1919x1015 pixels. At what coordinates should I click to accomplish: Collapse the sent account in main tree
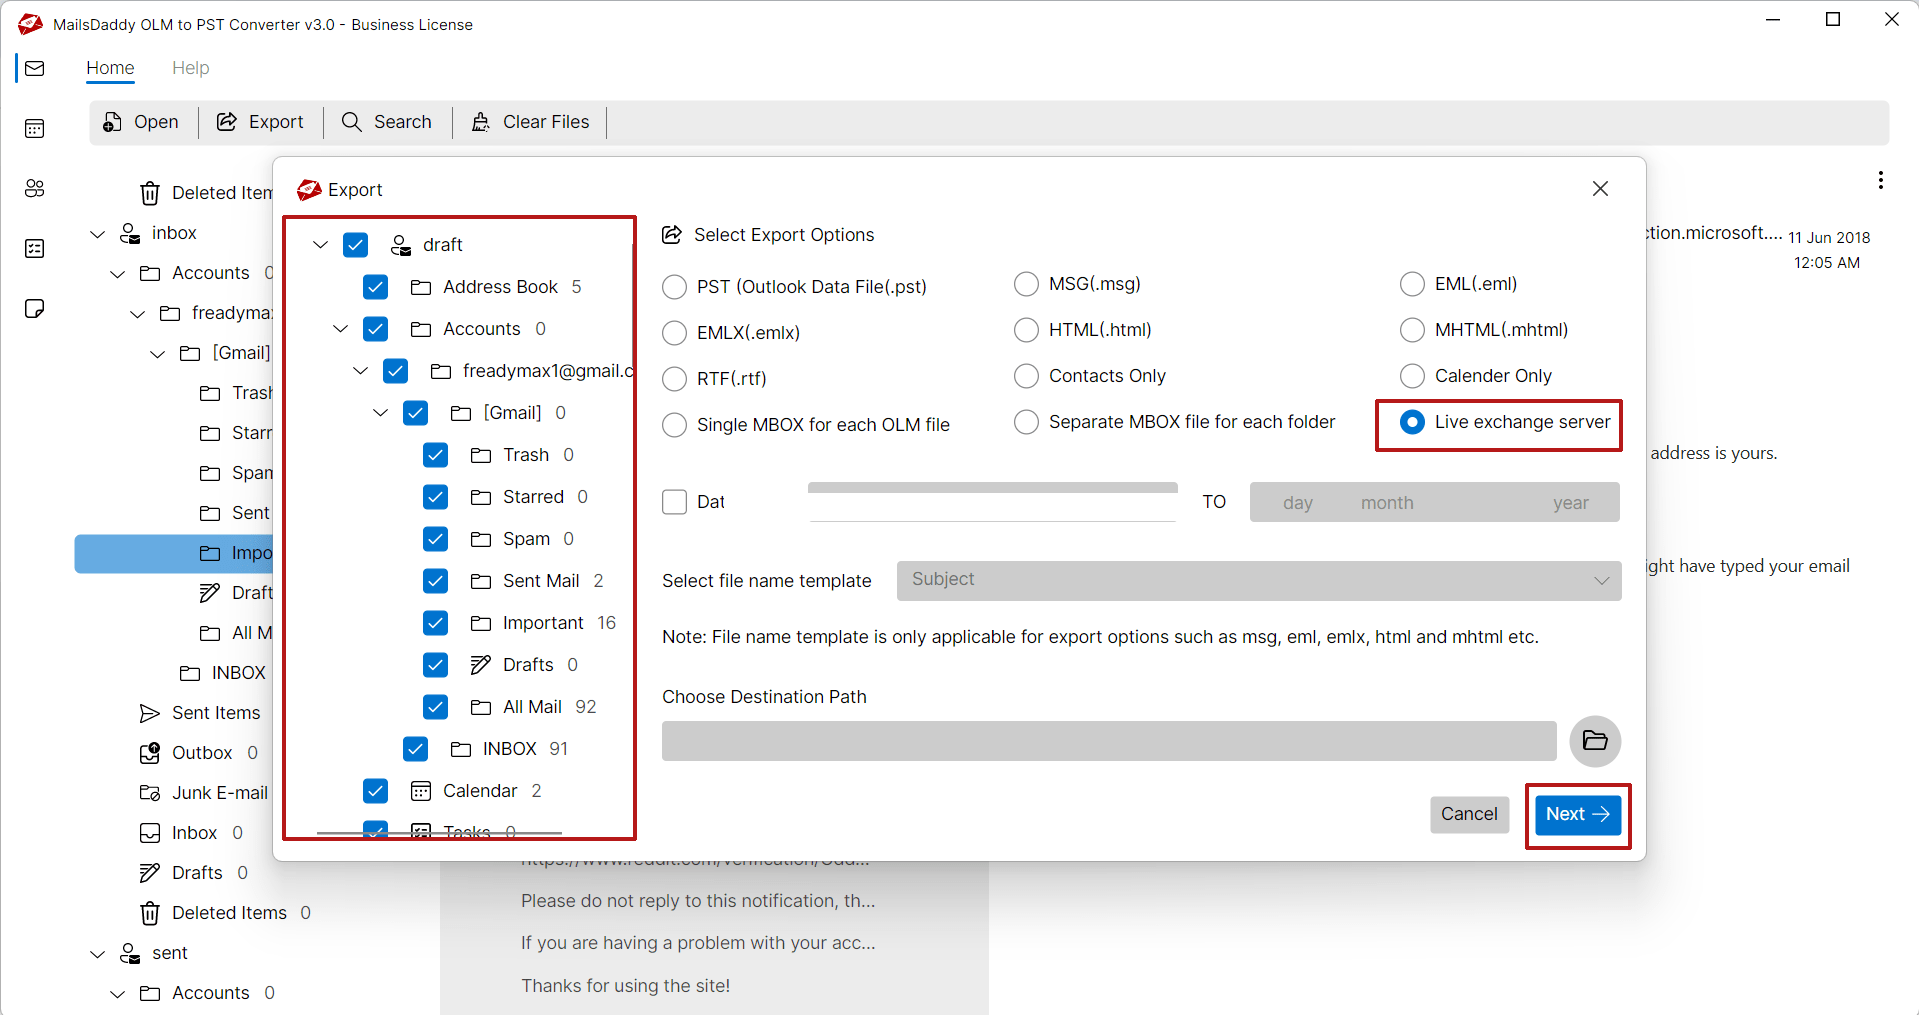97,954
